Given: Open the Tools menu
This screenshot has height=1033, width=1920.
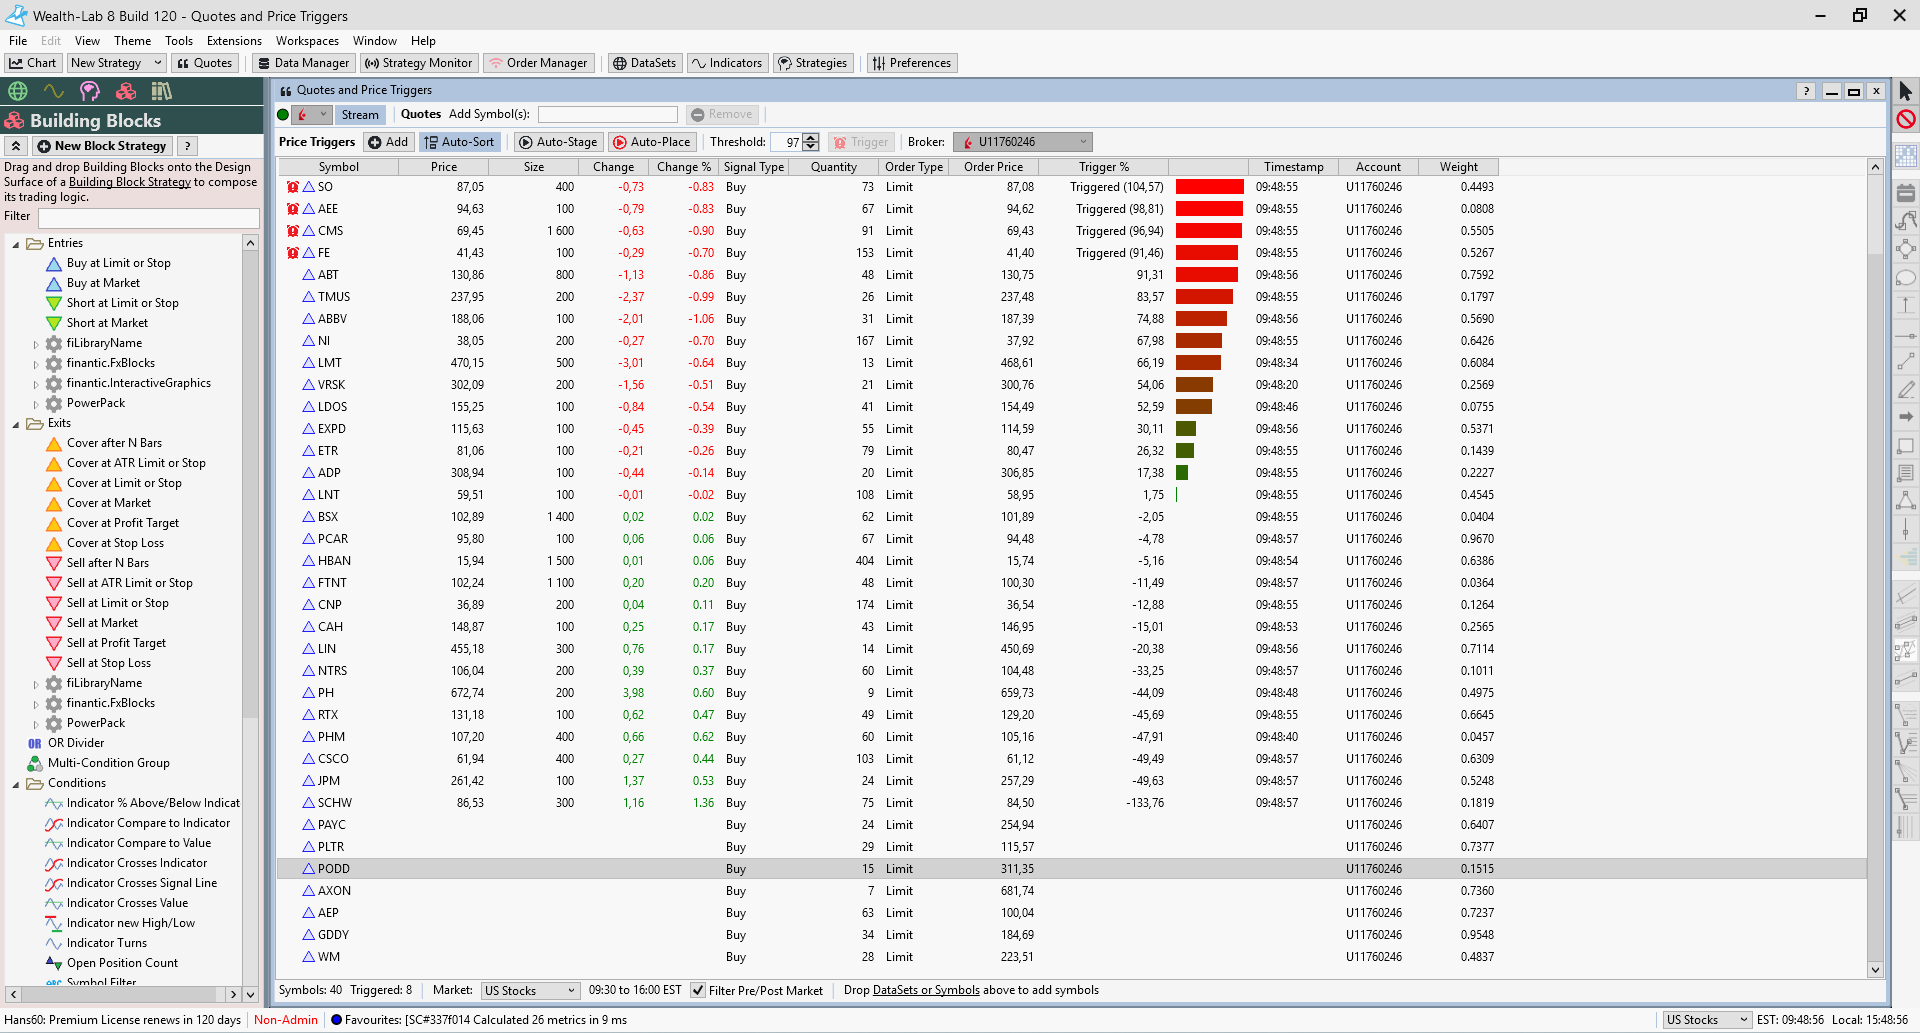Looking at the screenshot, I should (179, 41).
